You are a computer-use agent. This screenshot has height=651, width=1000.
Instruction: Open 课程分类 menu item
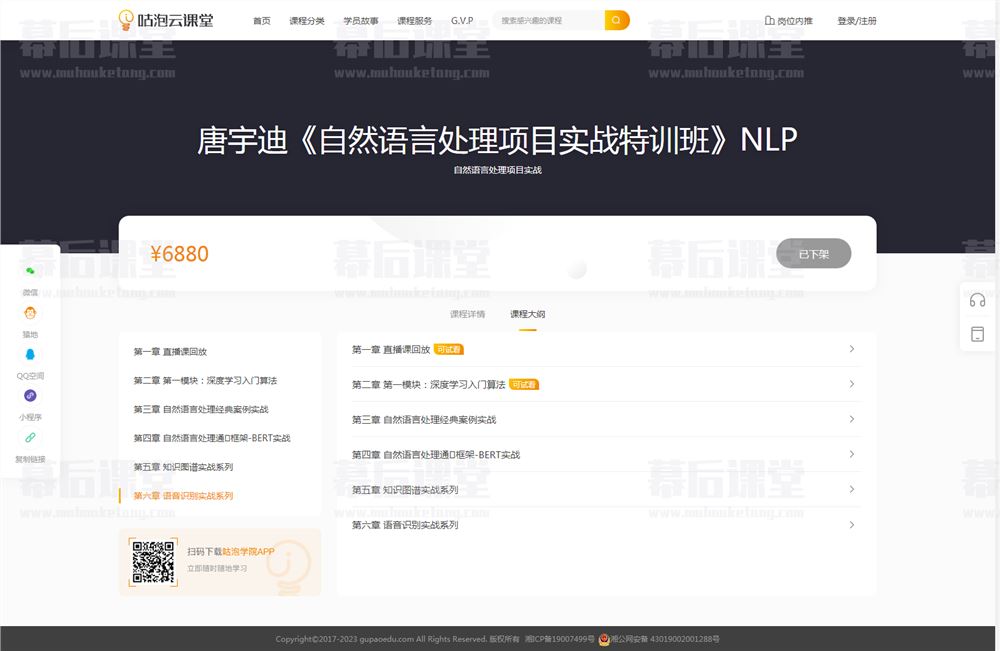307,20
